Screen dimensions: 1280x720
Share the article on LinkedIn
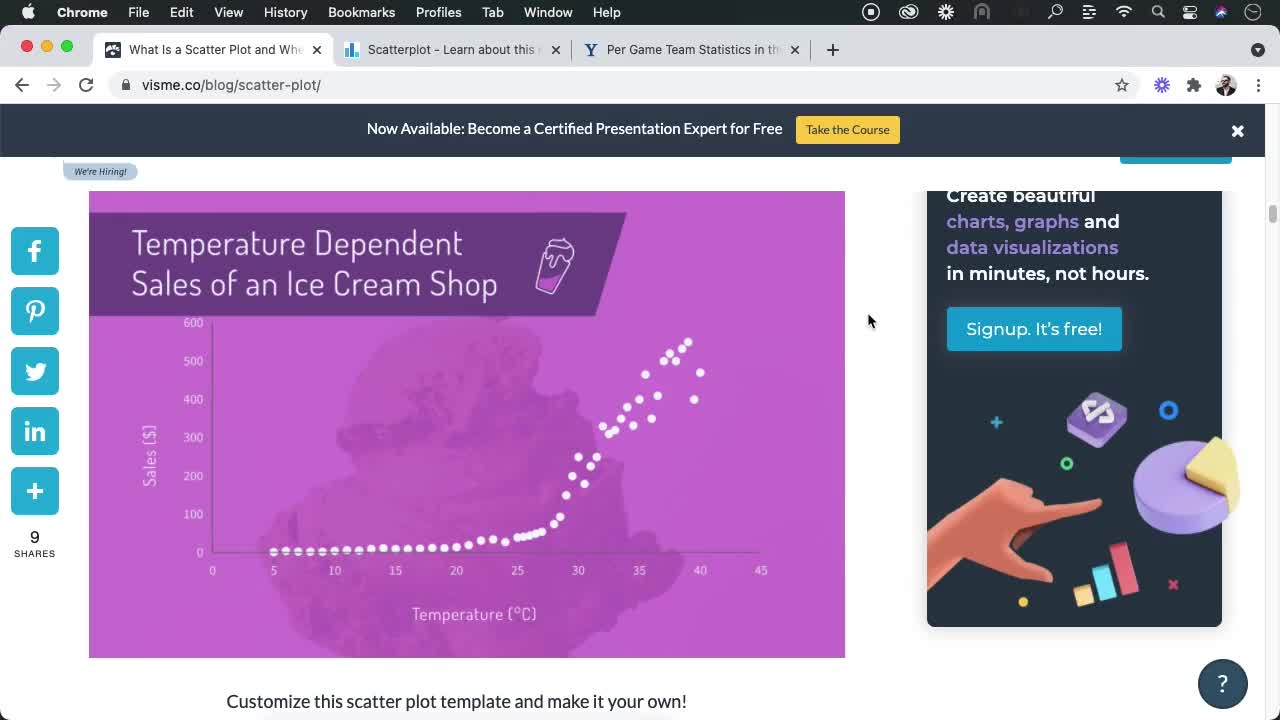[x=35, y=431]
